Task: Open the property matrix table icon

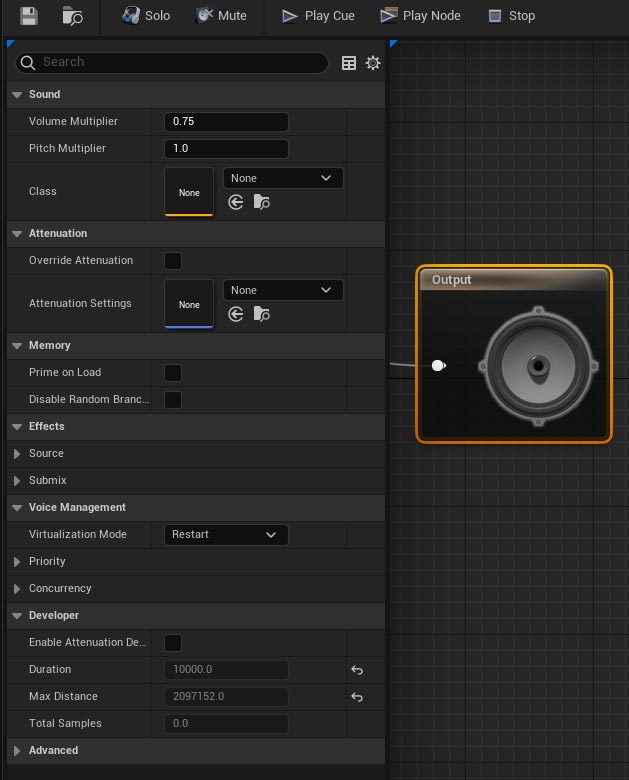Action: pos(349,63)
